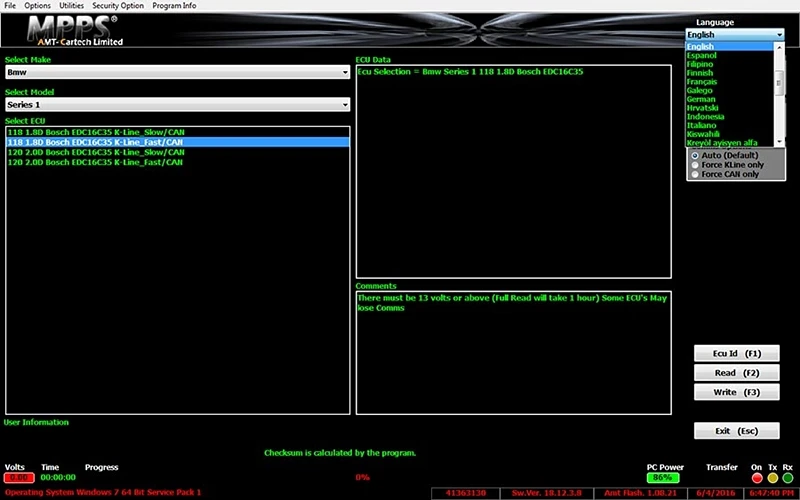Image resolution: width=800 pixels, height=500 pixels.
Task: Click the Read (F2) button
Action: 736,373
